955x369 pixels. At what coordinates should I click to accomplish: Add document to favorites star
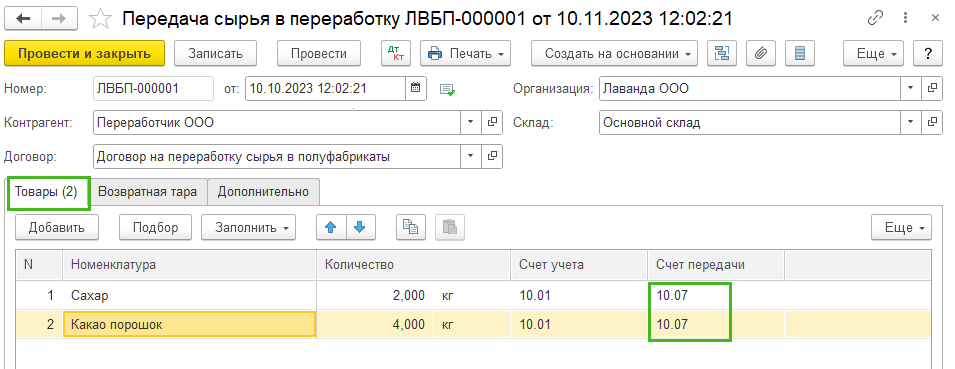point(99,19)
